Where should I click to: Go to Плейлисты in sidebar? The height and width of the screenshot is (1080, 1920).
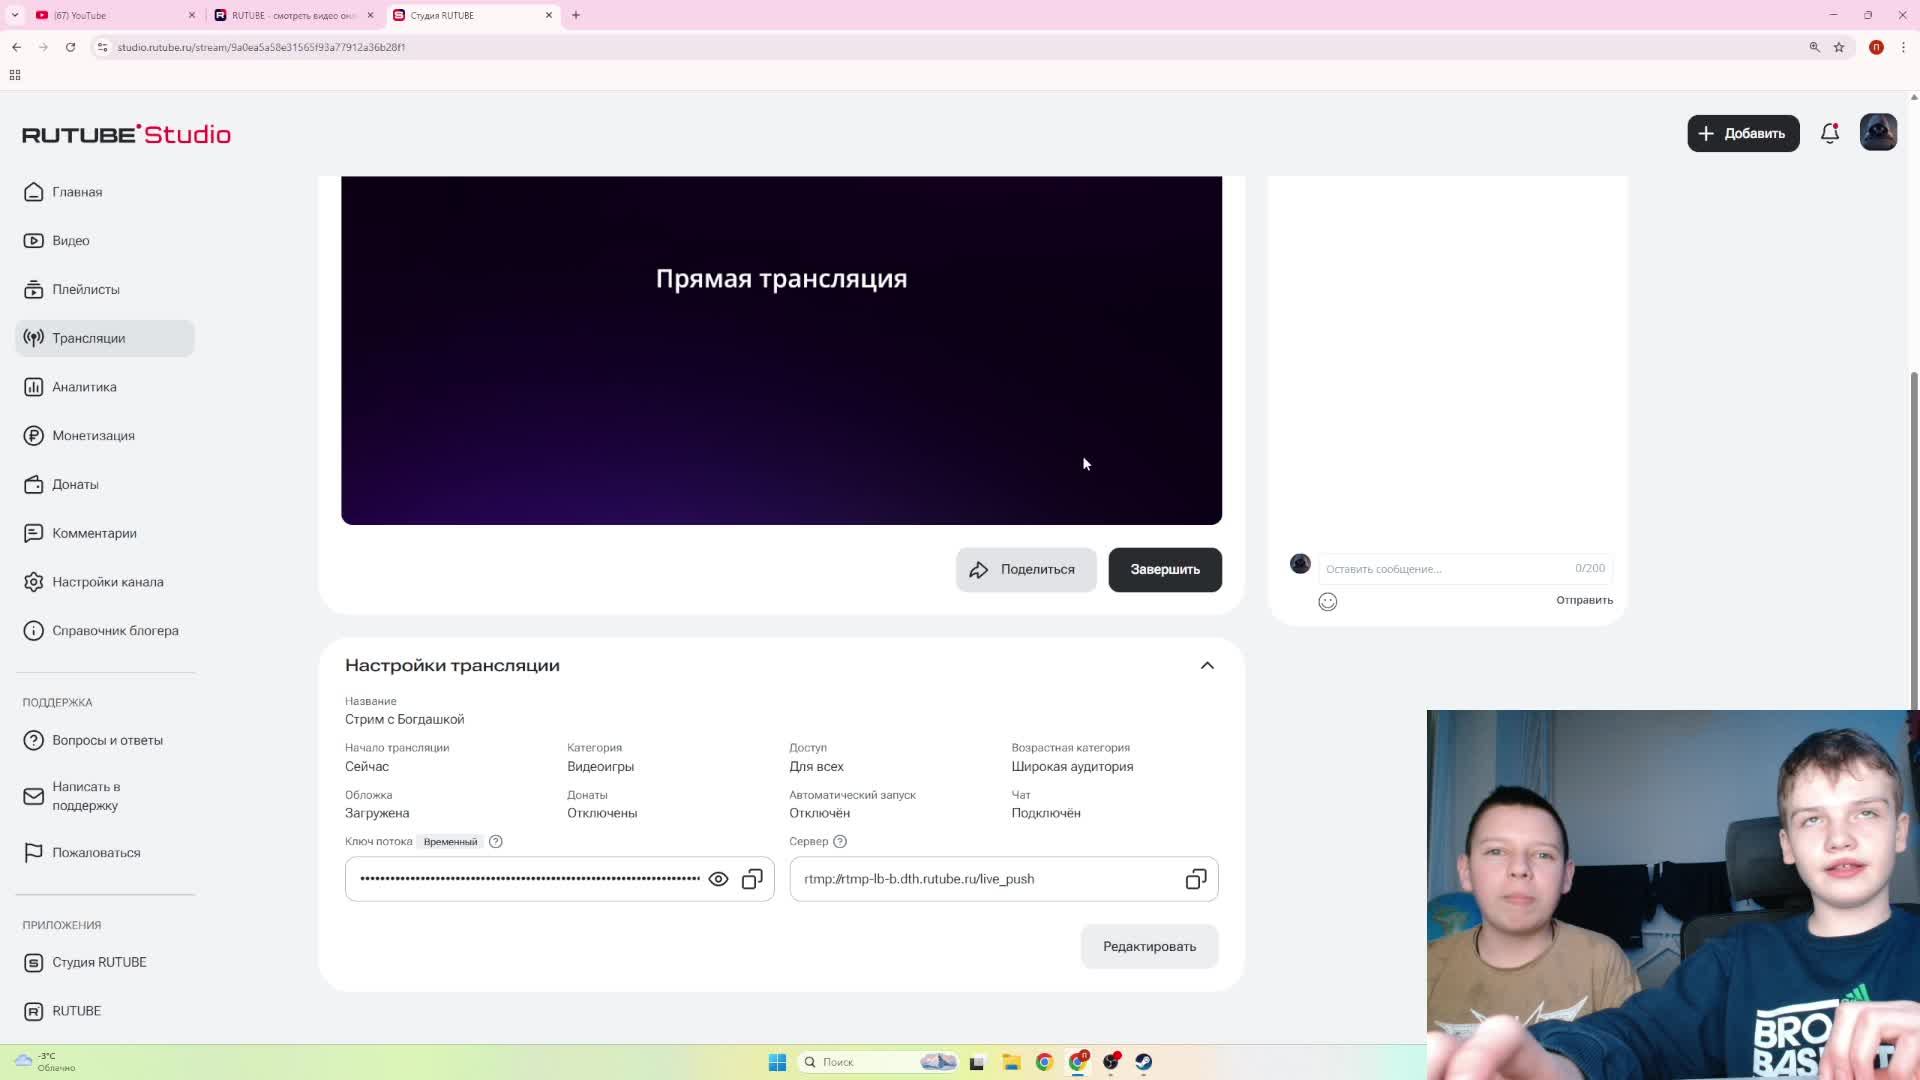coord(105,290)
